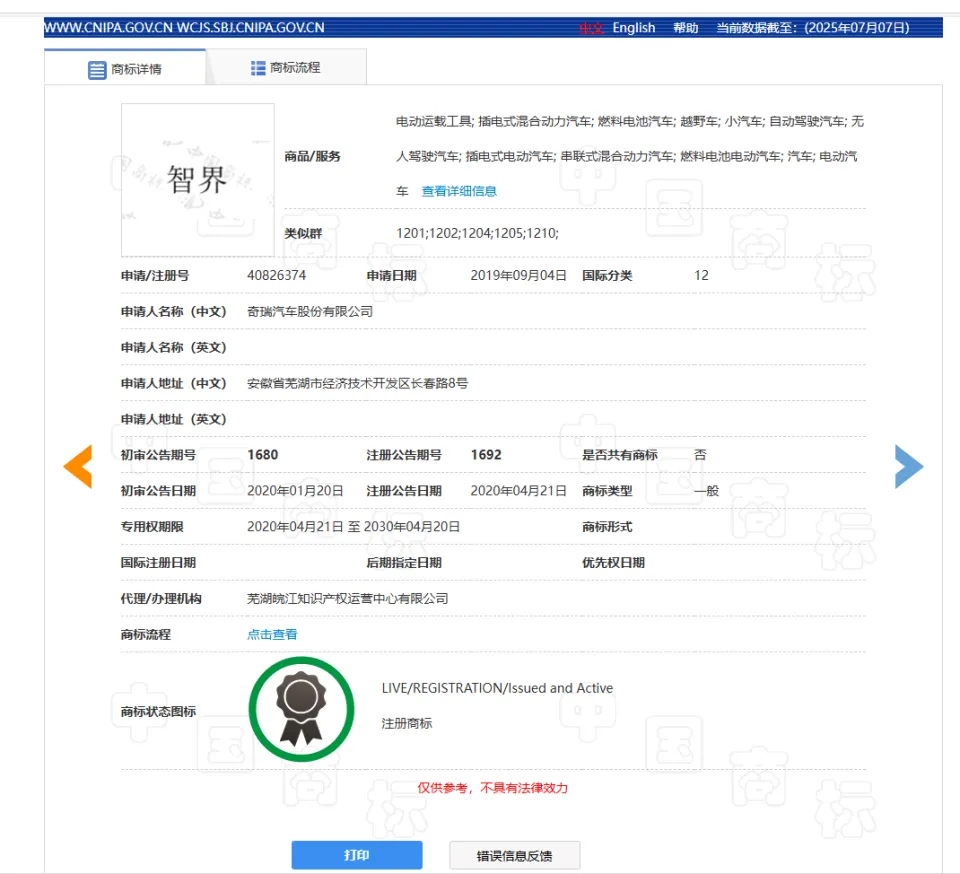Select 注册商标 status label
This screenshot has height=874, width=960.
coord(407,723)
